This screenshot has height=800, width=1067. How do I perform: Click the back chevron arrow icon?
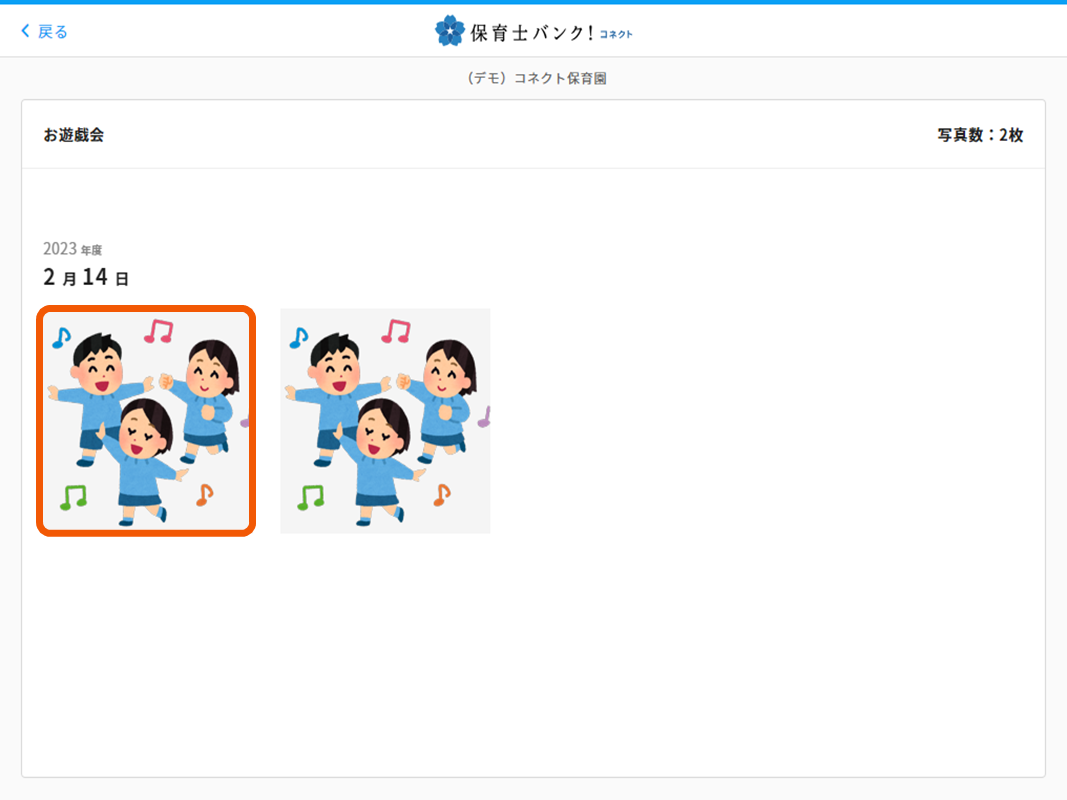tap(25, 31)
